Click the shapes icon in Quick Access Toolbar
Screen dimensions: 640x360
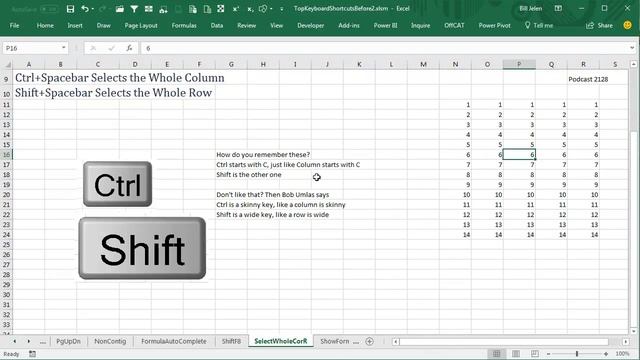point(263,9)
